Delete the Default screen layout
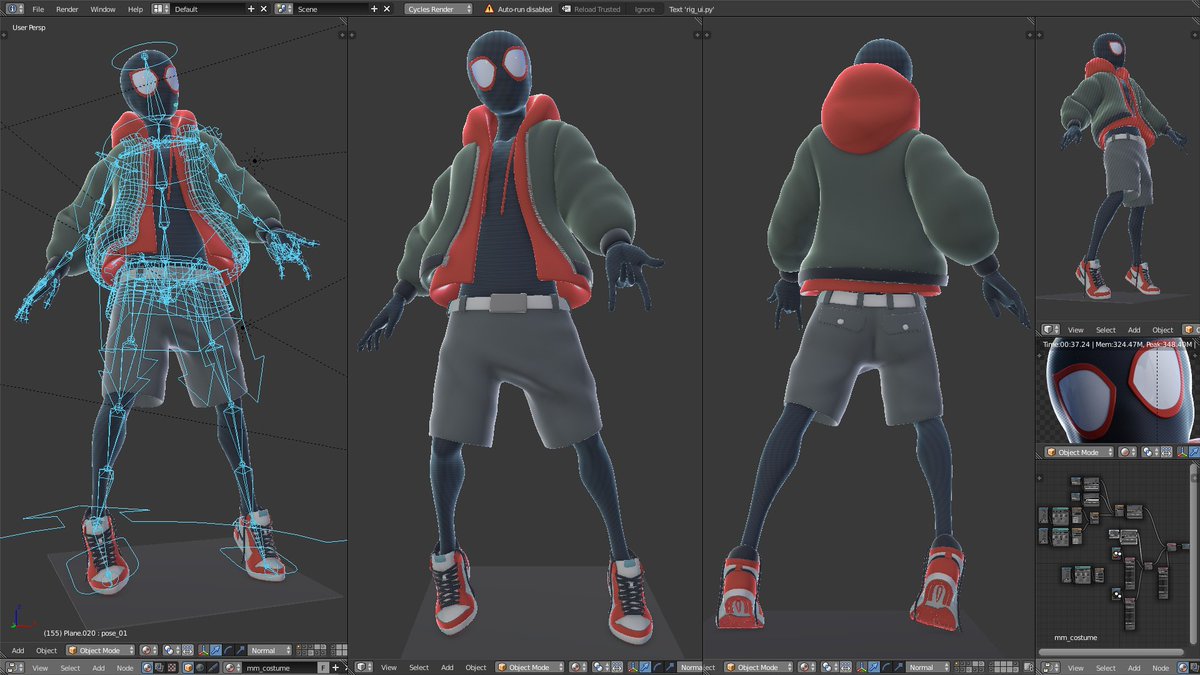 pos(264,9)
